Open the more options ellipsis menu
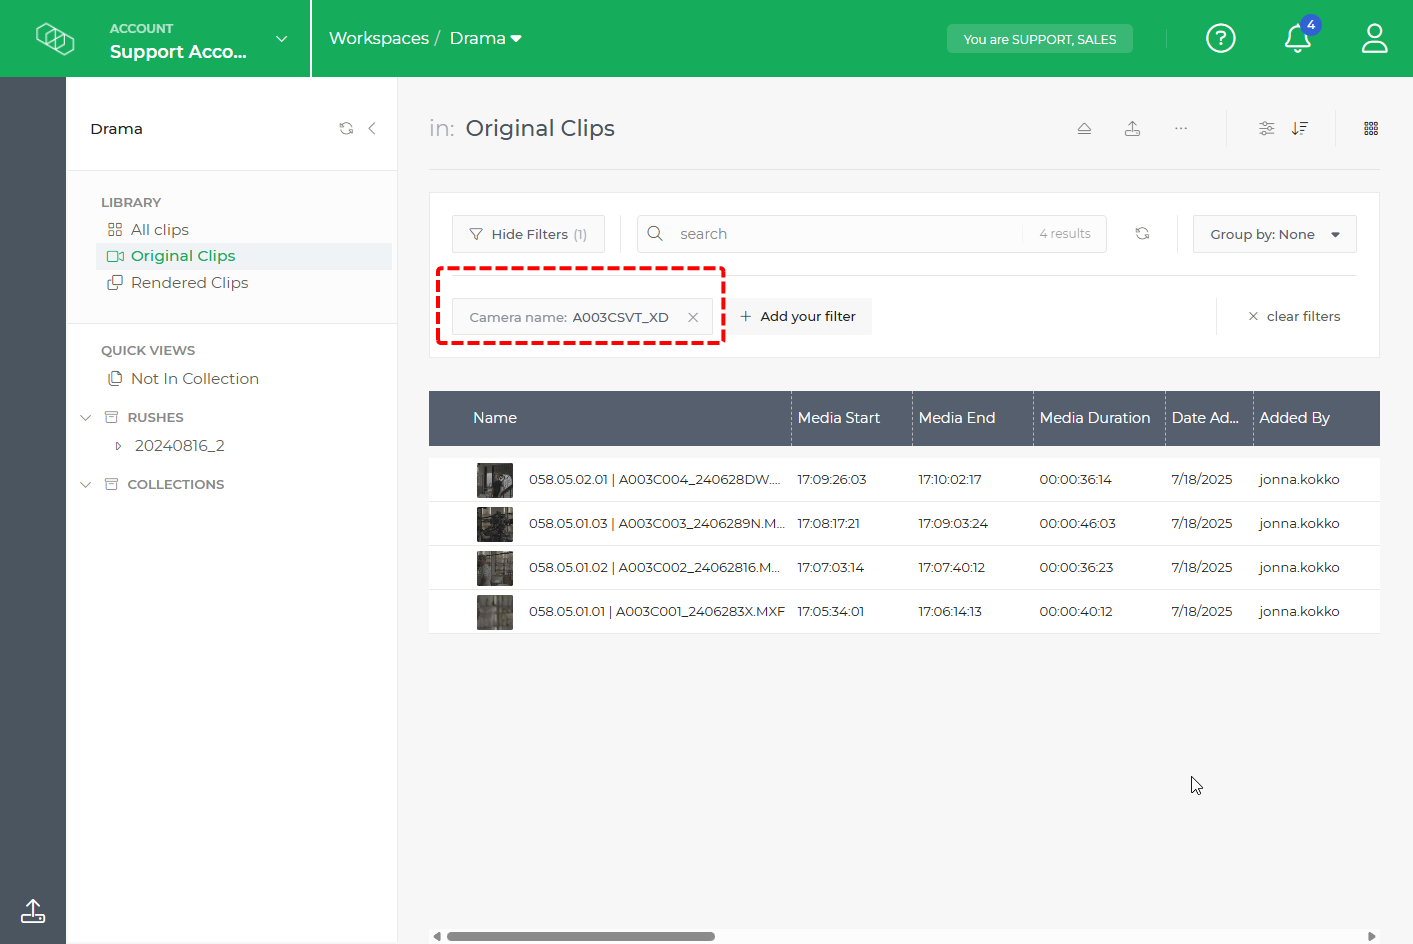 (1181, 128)
